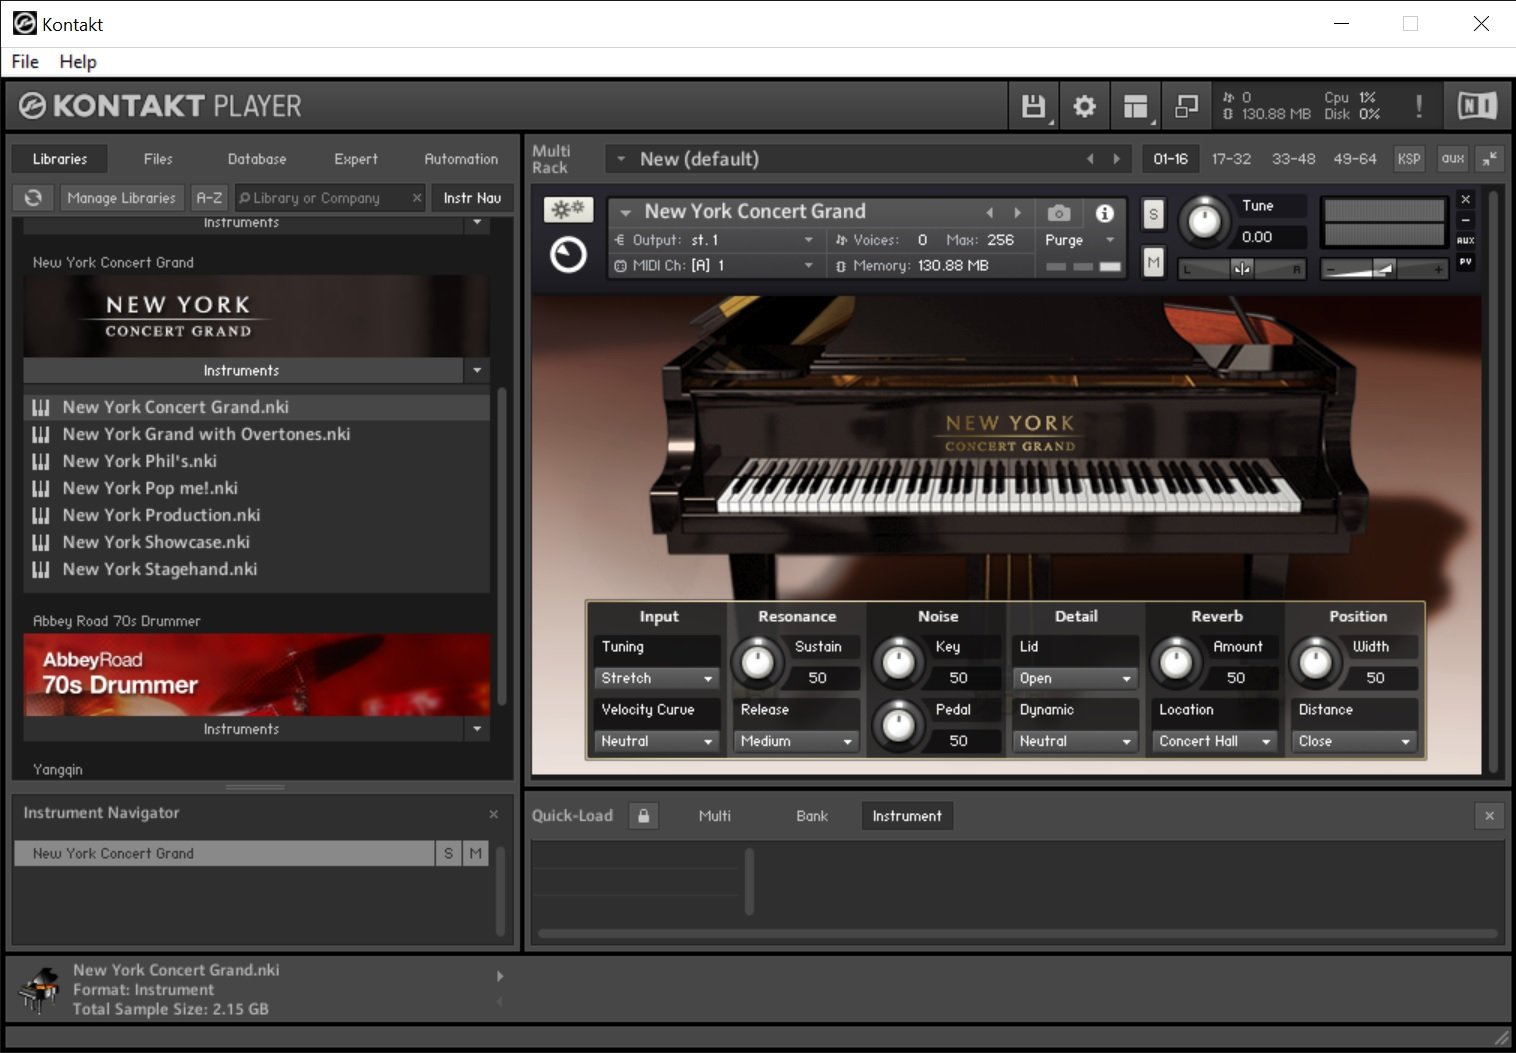Click the exclamation panic icon
The height and width of the screenshot is (1053, 1516).
pyautogui.click(x=1418, y=106)
